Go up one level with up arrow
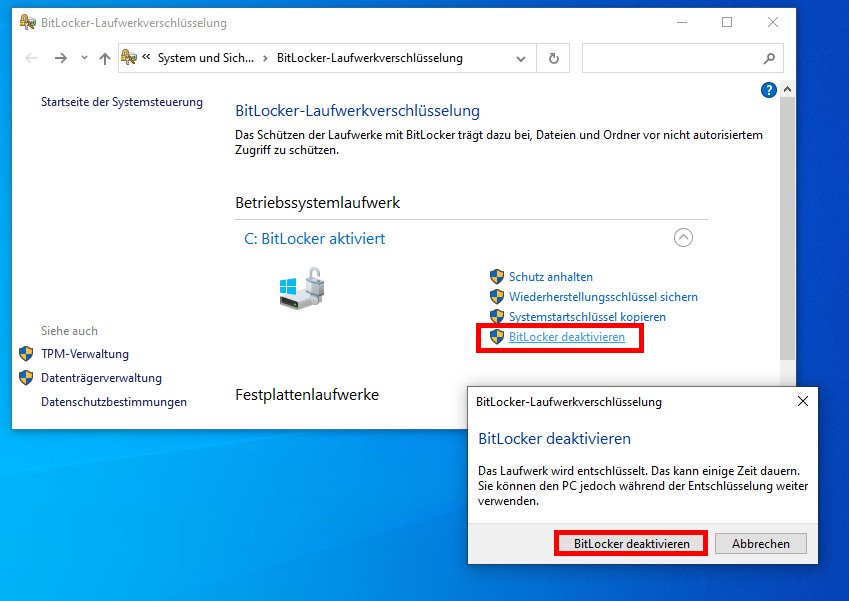 (105, 58)
